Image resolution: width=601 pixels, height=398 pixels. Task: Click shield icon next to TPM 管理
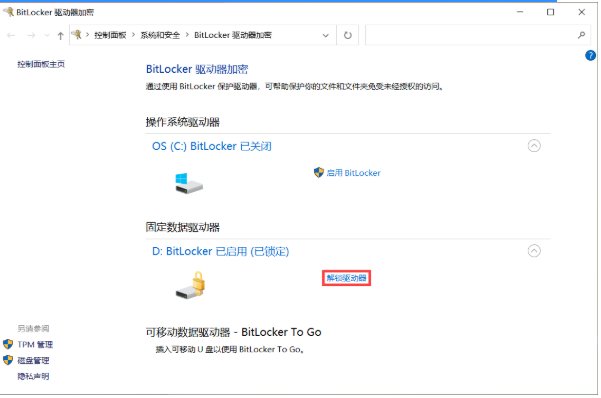click(x=8, y=344)
